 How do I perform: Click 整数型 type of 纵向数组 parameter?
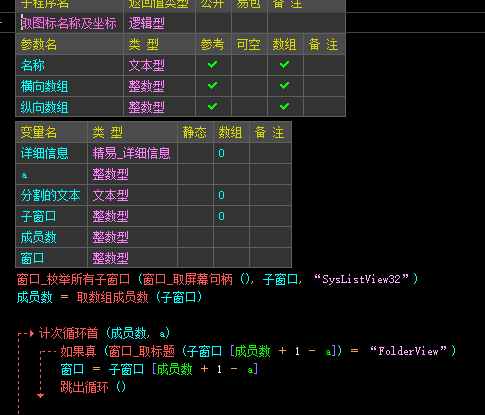(147, 108)
